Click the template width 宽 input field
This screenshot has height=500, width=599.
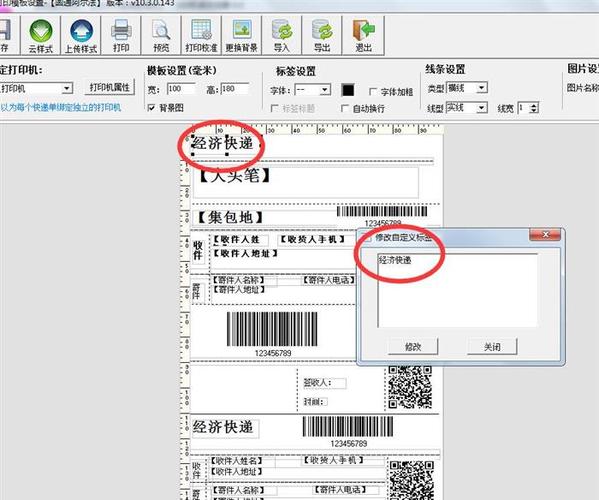[181, 89]
